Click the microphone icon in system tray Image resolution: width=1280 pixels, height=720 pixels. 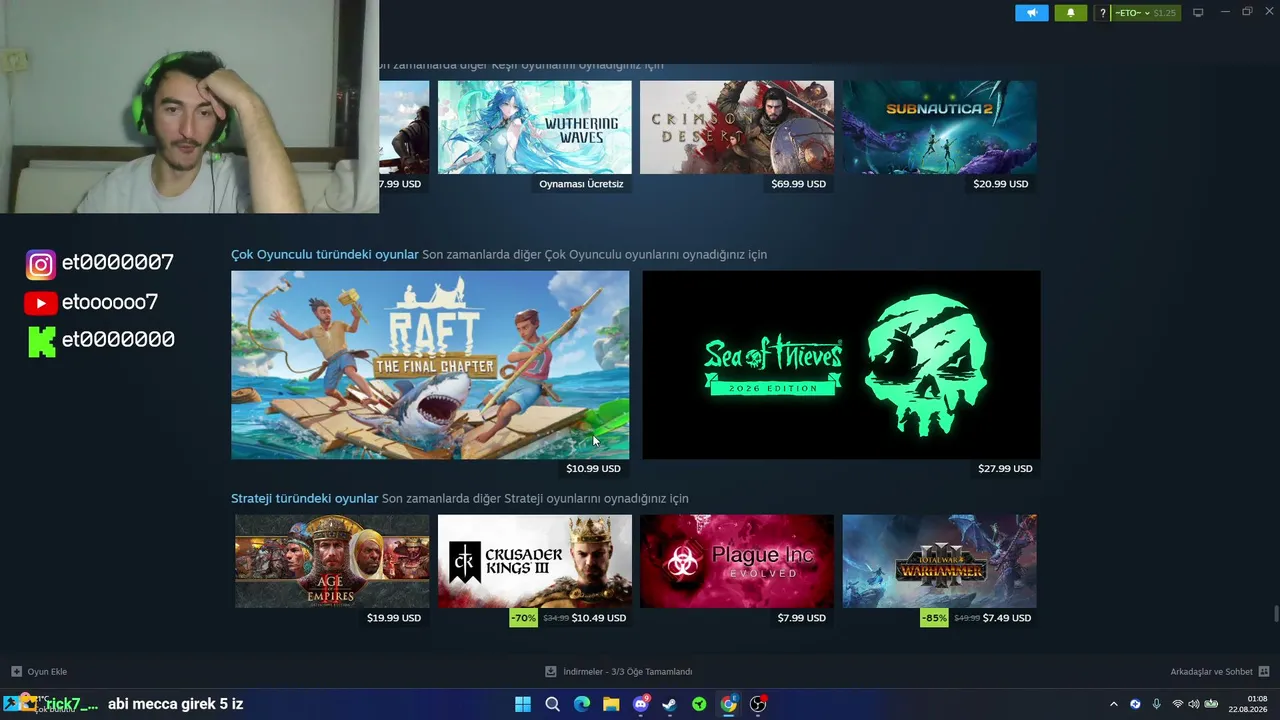(x=1157, y=704)
